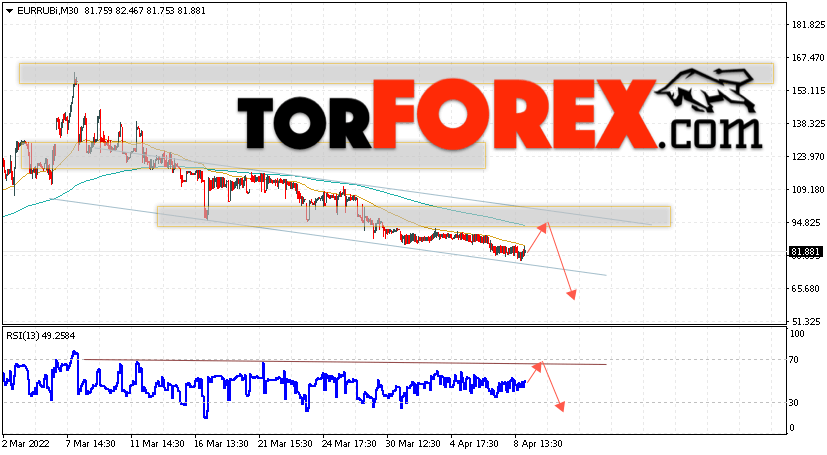
Task: Click the 11 Mar 14:30 time label
Action: tap(157, 443)
